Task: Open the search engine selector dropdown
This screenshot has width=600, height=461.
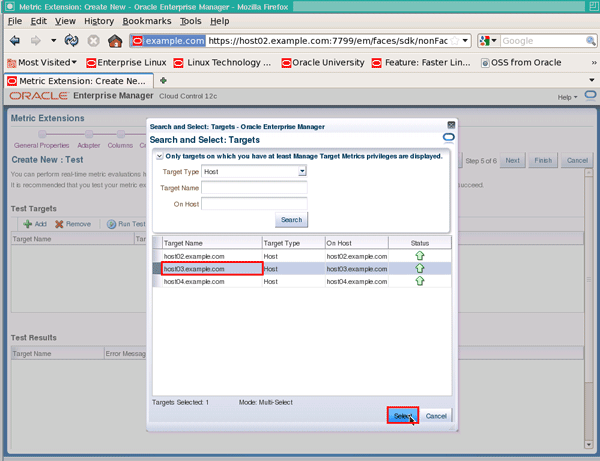Action: [x=488, y=41]
